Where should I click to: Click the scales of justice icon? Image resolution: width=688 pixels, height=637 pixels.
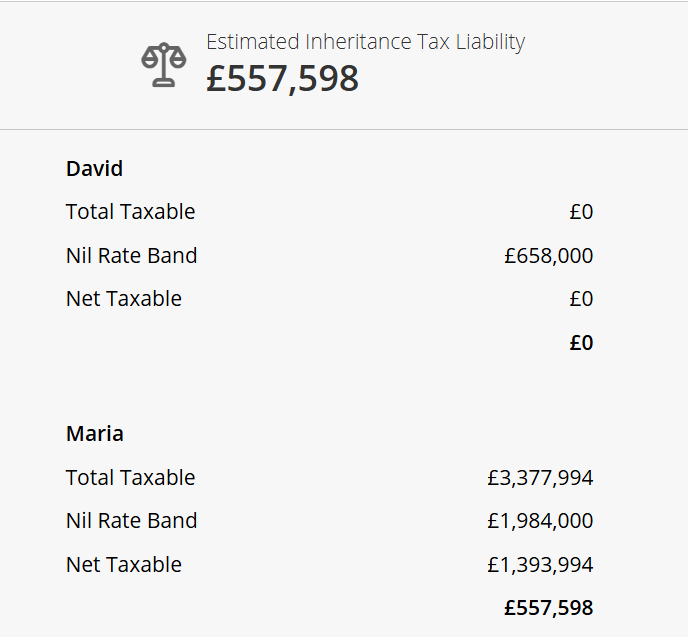pos(164,64)
